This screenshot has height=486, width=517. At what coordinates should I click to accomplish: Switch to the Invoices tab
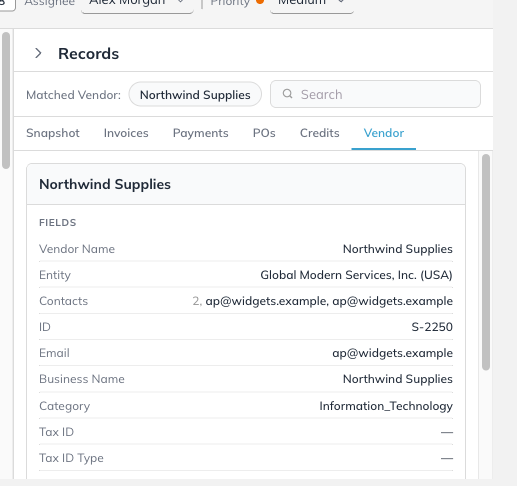(126, 133)
